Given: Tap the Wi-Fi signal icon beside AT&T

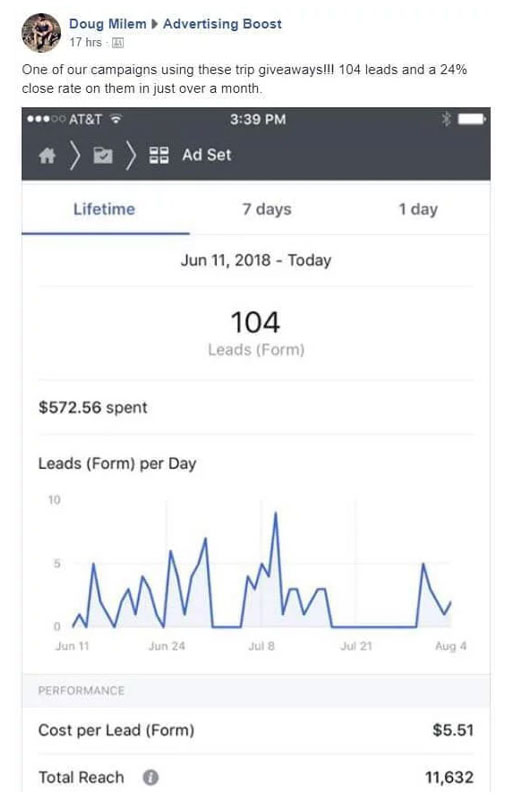Looking at the screenshot, I should pyautogui.click(x=116, y=119).
